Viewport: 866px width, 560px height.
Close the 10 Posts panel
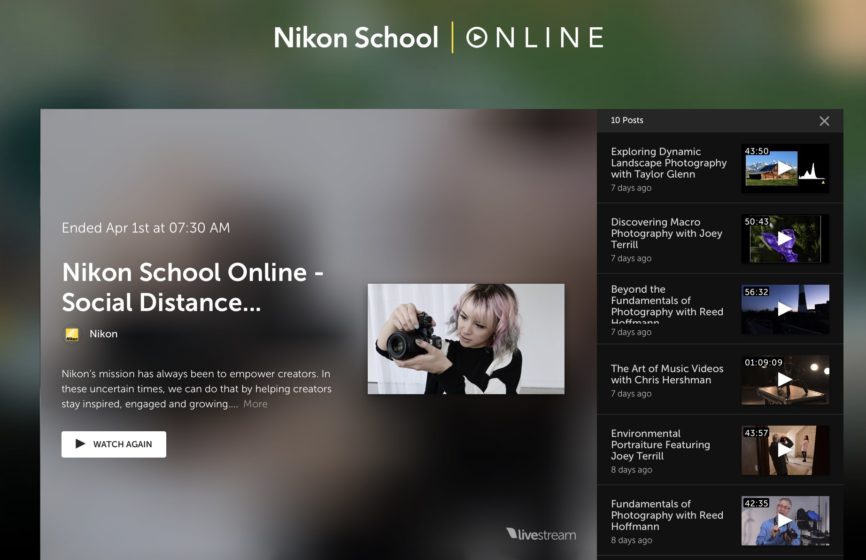coord(824,121)
